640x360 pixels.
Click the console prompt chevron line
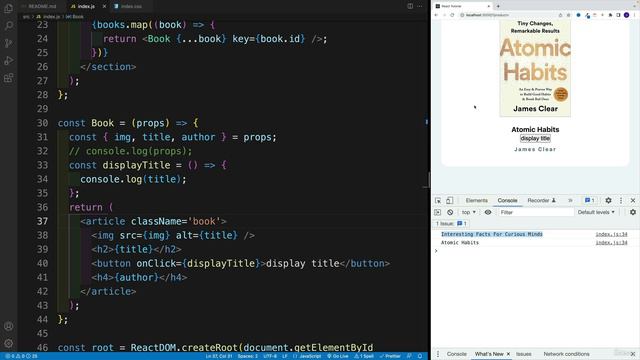535,251
